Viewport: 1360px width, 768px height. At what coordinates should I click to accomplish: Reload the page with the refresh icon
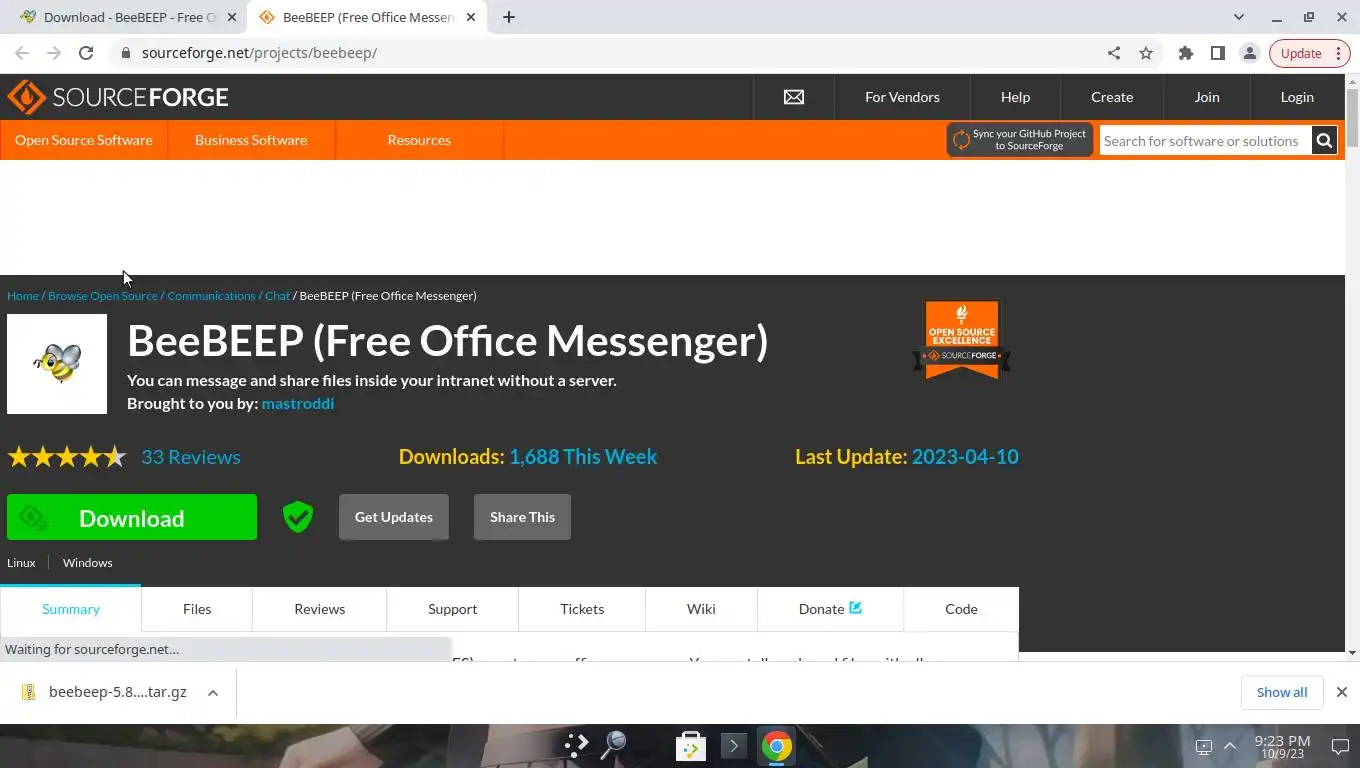86,53
